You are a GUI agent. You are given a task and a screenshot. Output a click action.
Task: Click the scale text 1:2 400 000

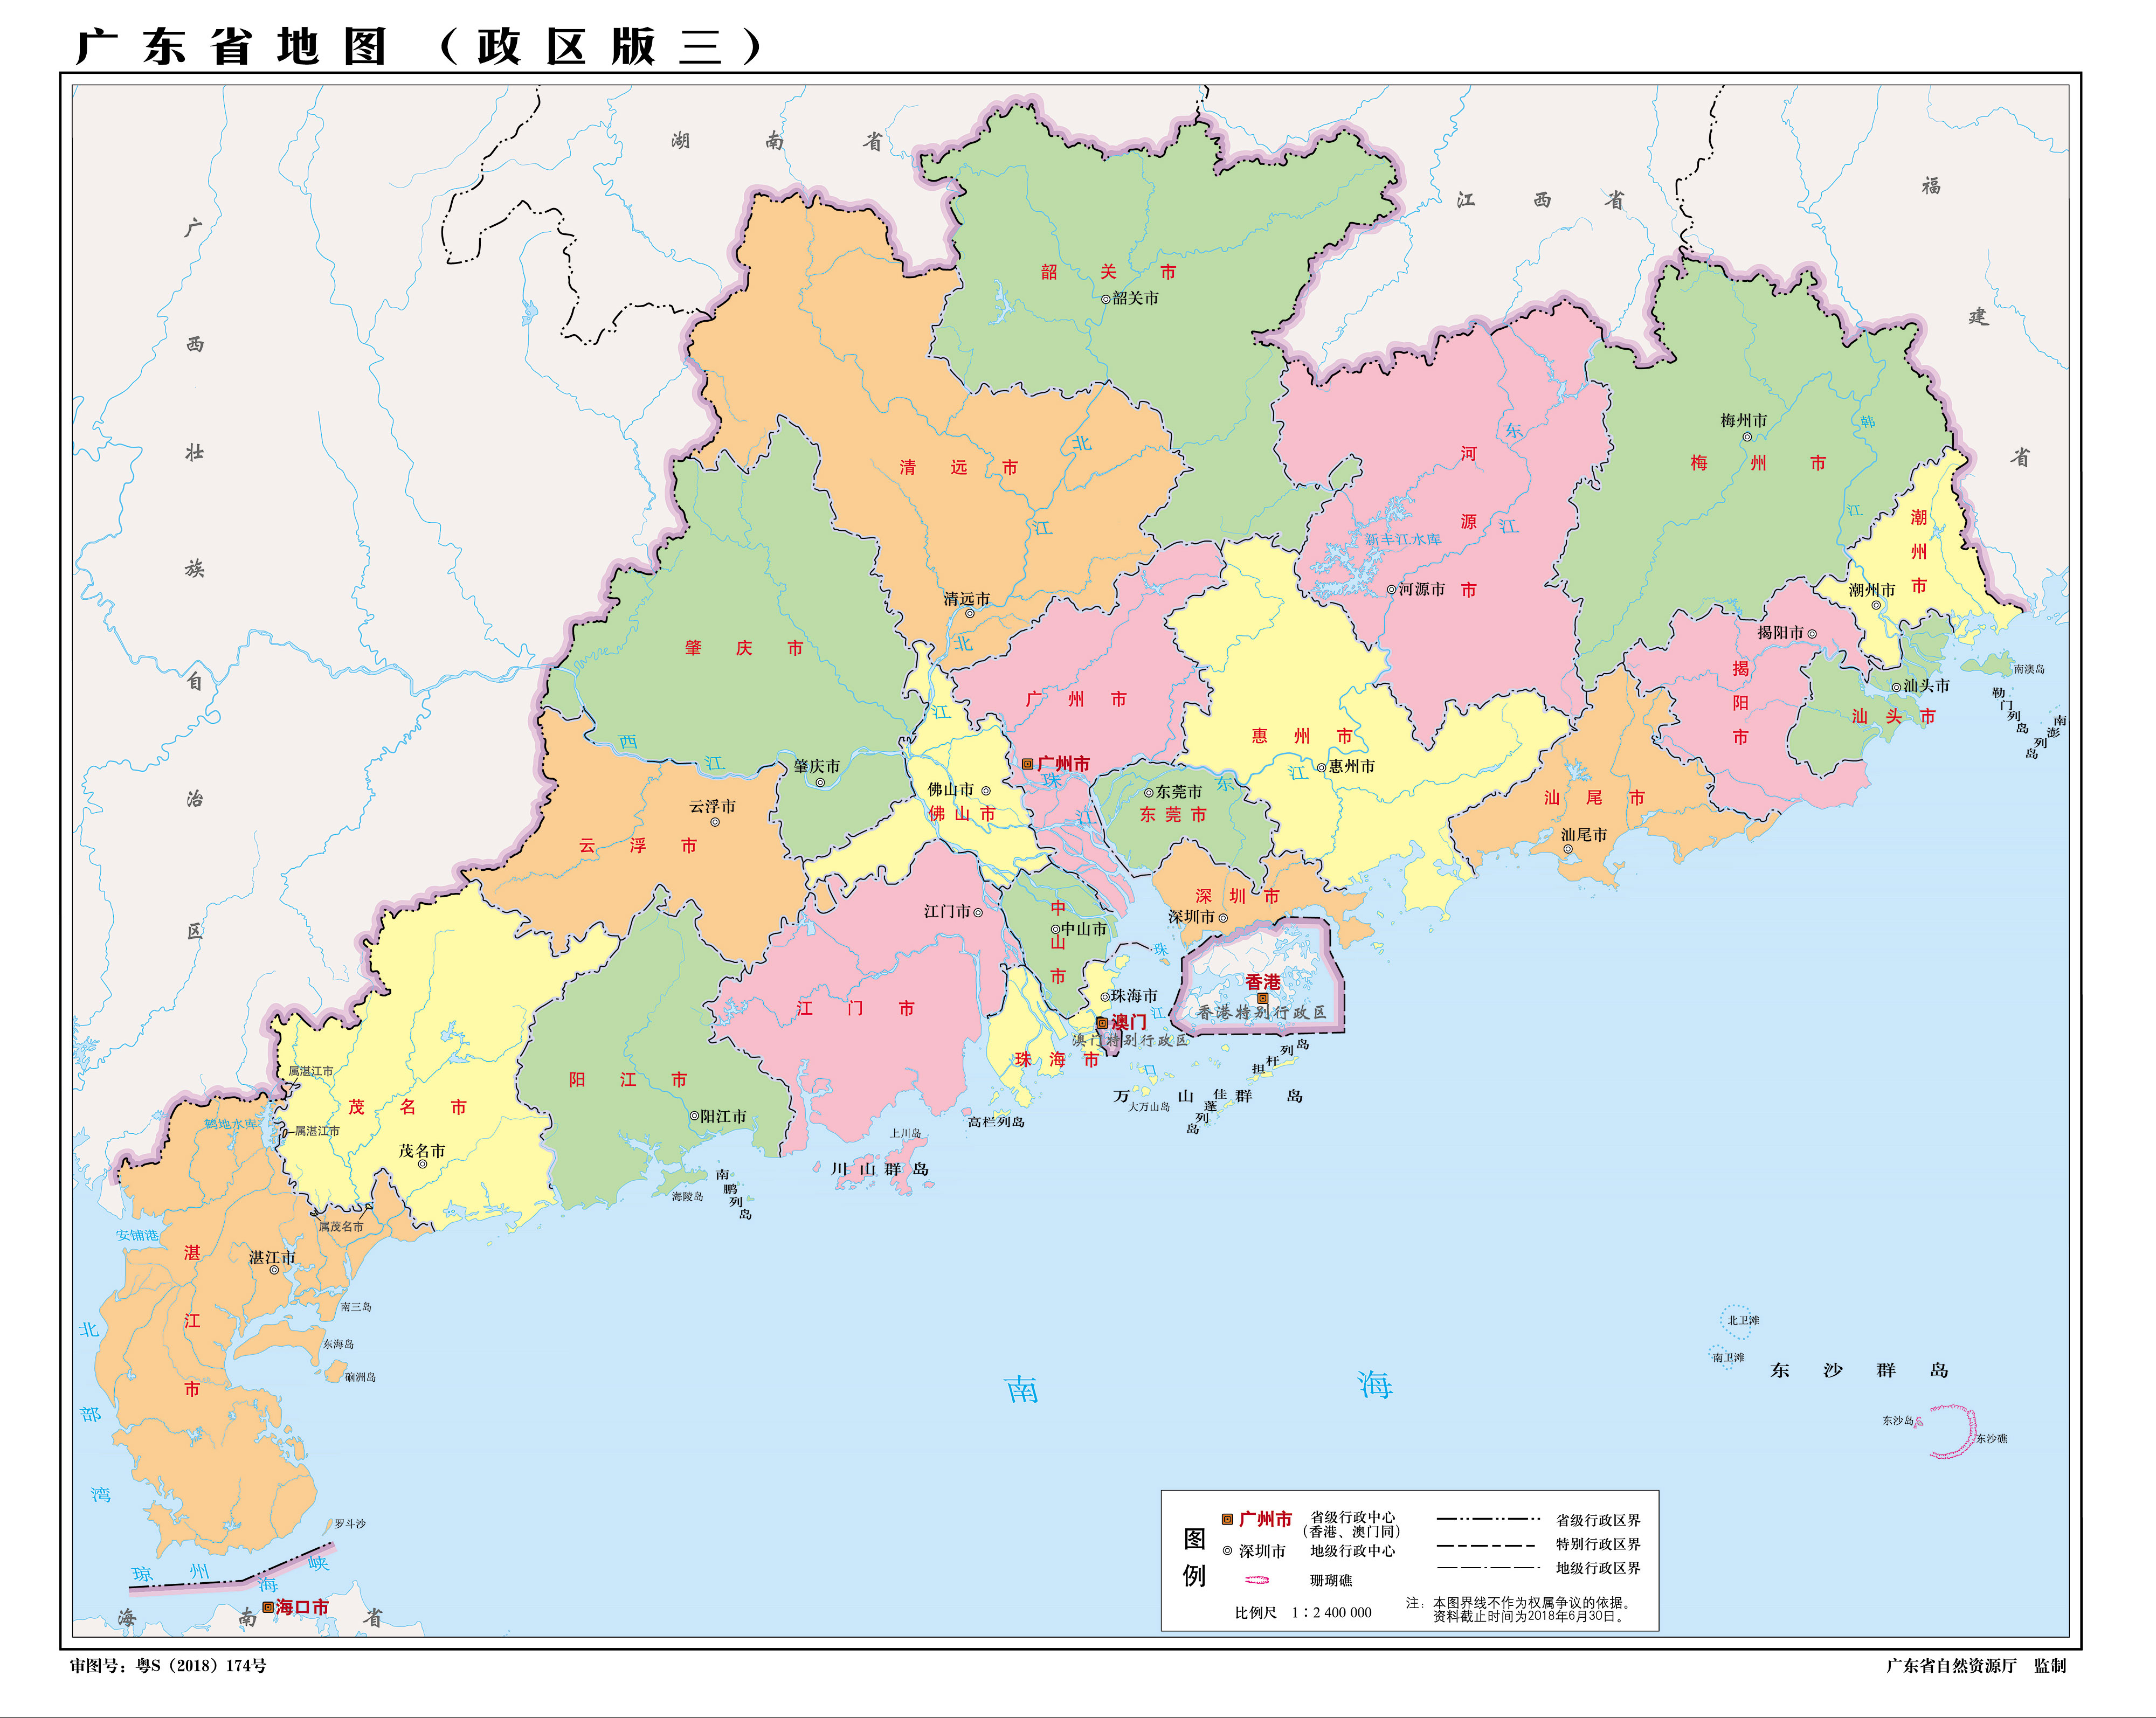pyautogui.click(x=1331, y=1612)
